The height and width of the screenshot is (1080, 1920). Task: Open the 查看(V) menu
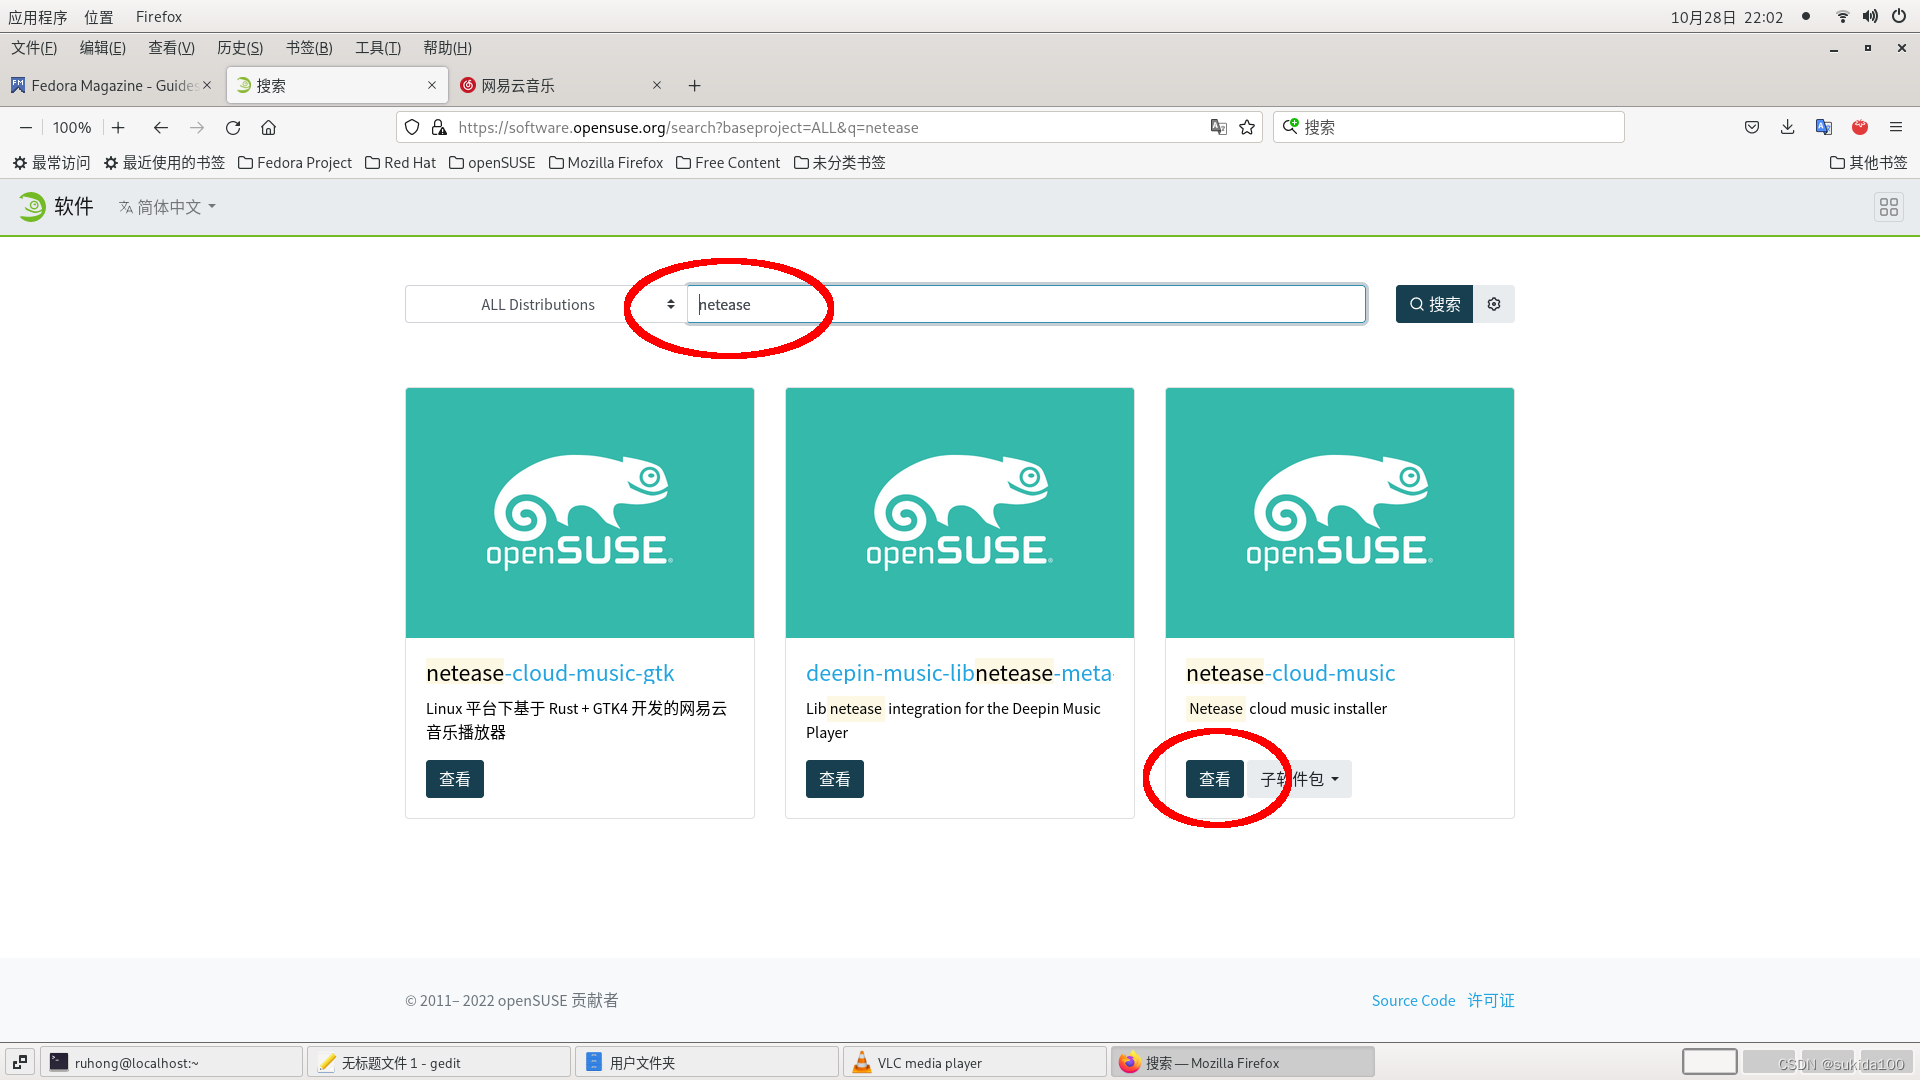point(171,48)
